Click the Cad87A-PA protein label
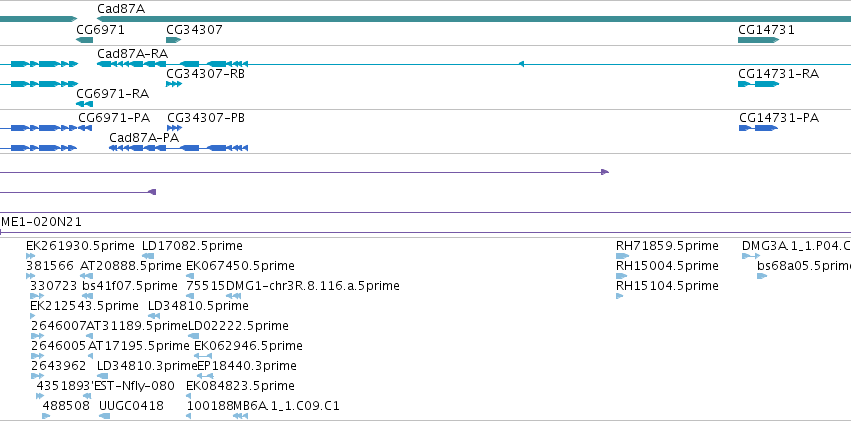This screenshot has height=421, width=851. pyautogui.click(x=144, y=138)
